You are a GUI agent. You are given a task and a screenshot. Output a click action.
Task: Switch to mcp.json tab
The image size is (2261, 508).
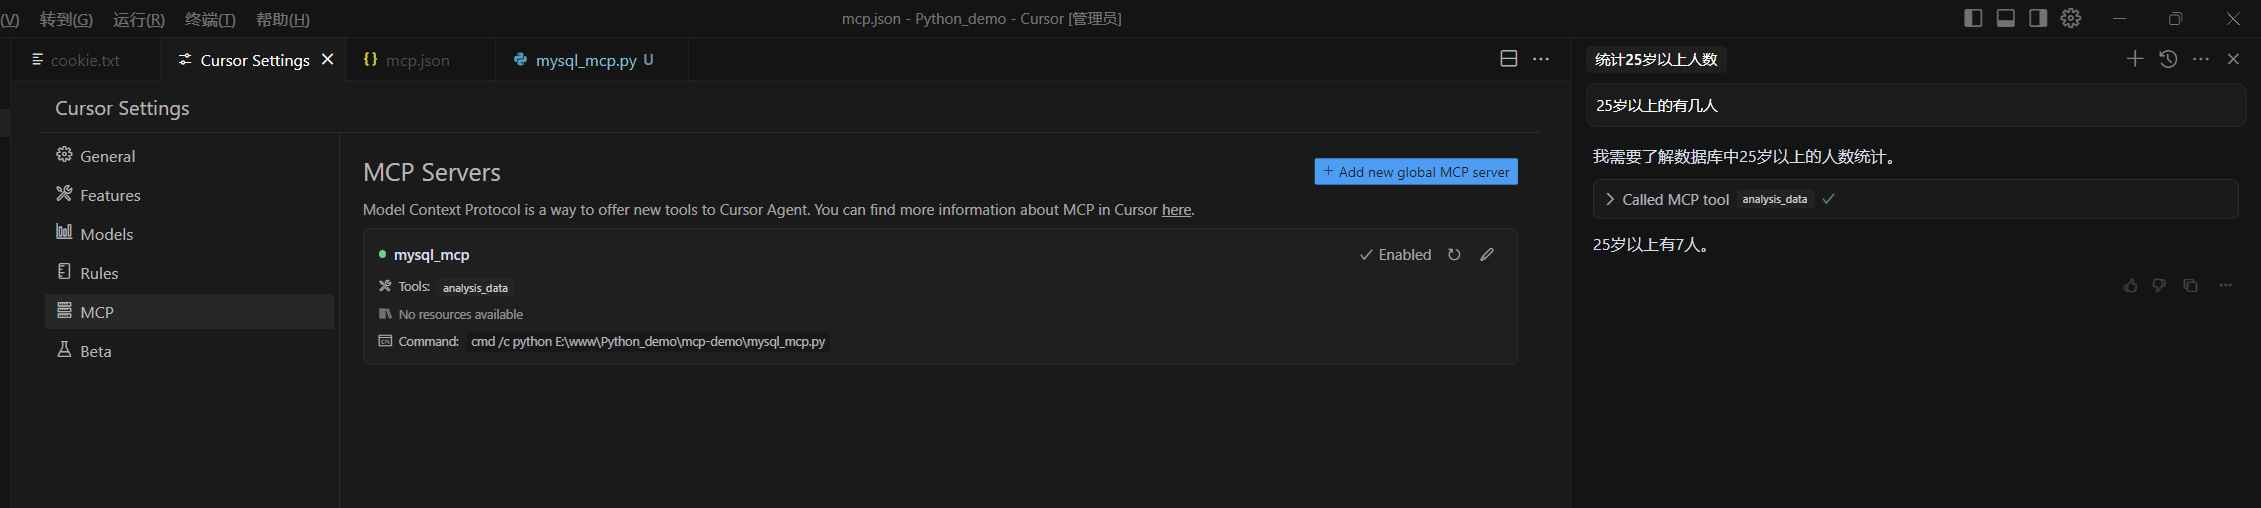click(x=418, y=60)
